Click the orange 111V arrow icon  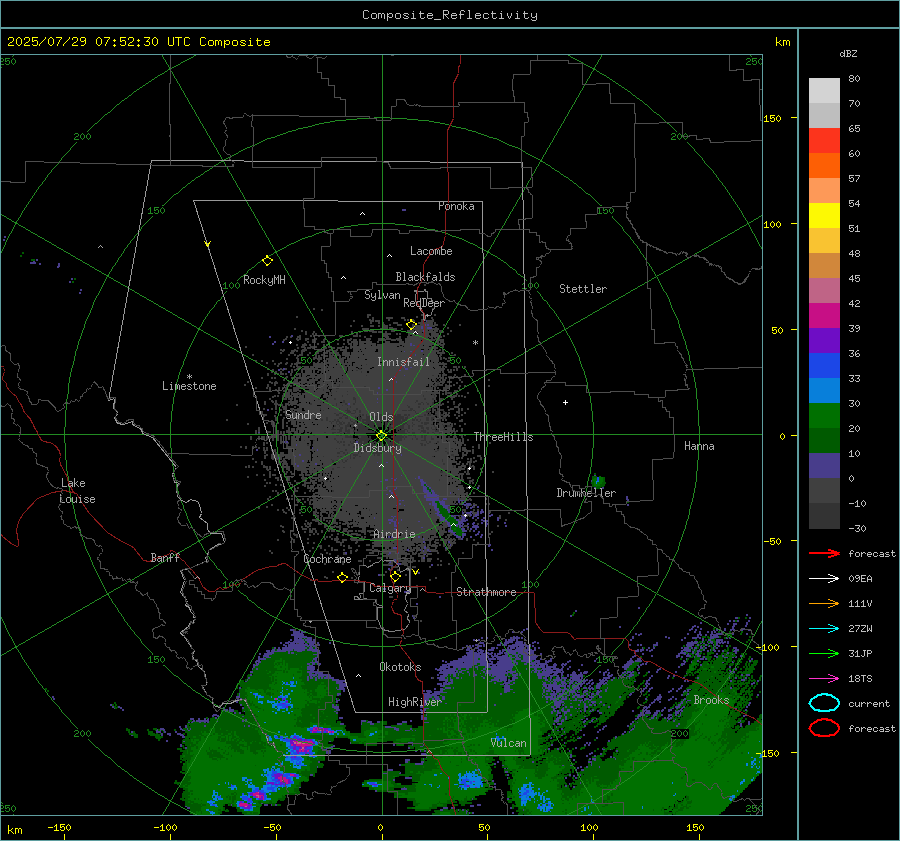pos(824,603)
